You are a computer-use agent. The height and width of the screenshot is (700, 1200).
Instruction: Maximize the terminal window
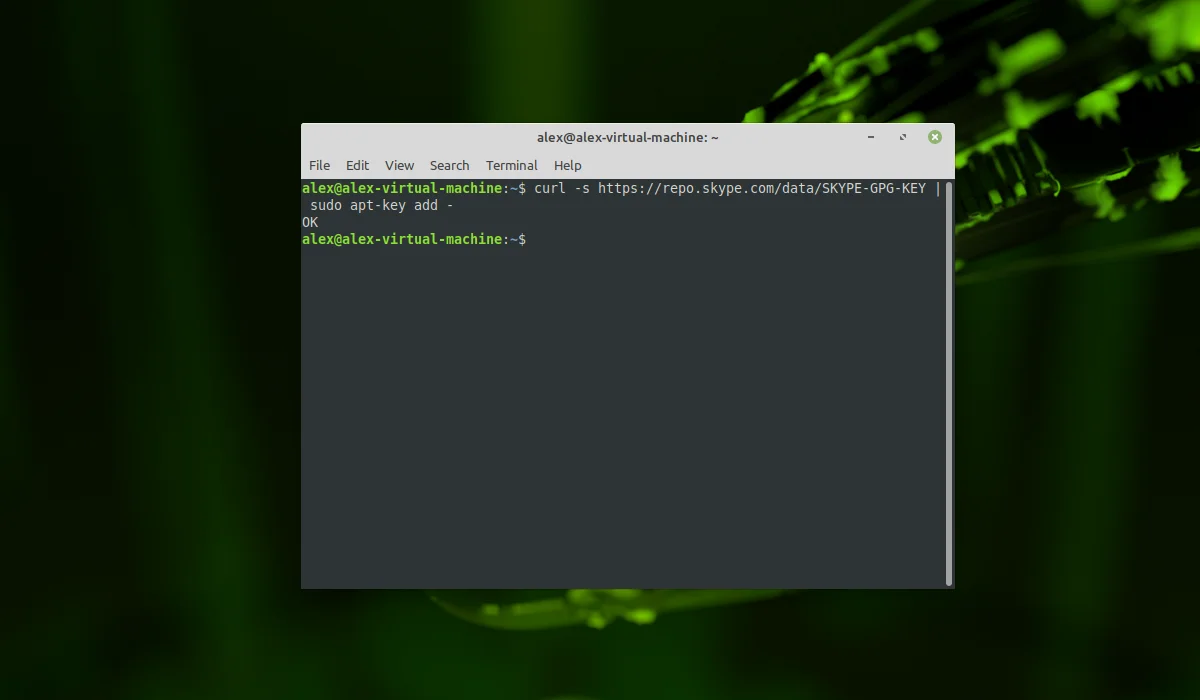903,137
